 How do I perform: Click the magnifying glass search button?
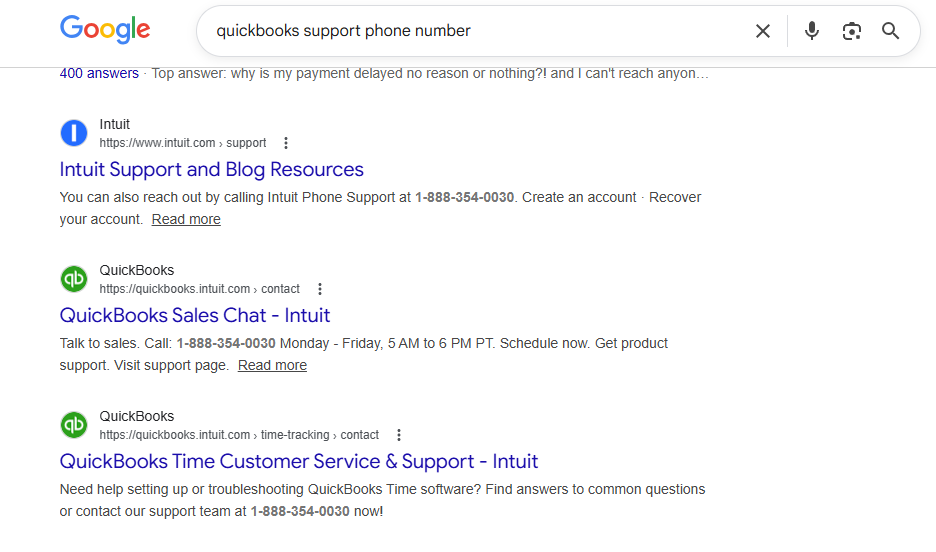[891, 31]
